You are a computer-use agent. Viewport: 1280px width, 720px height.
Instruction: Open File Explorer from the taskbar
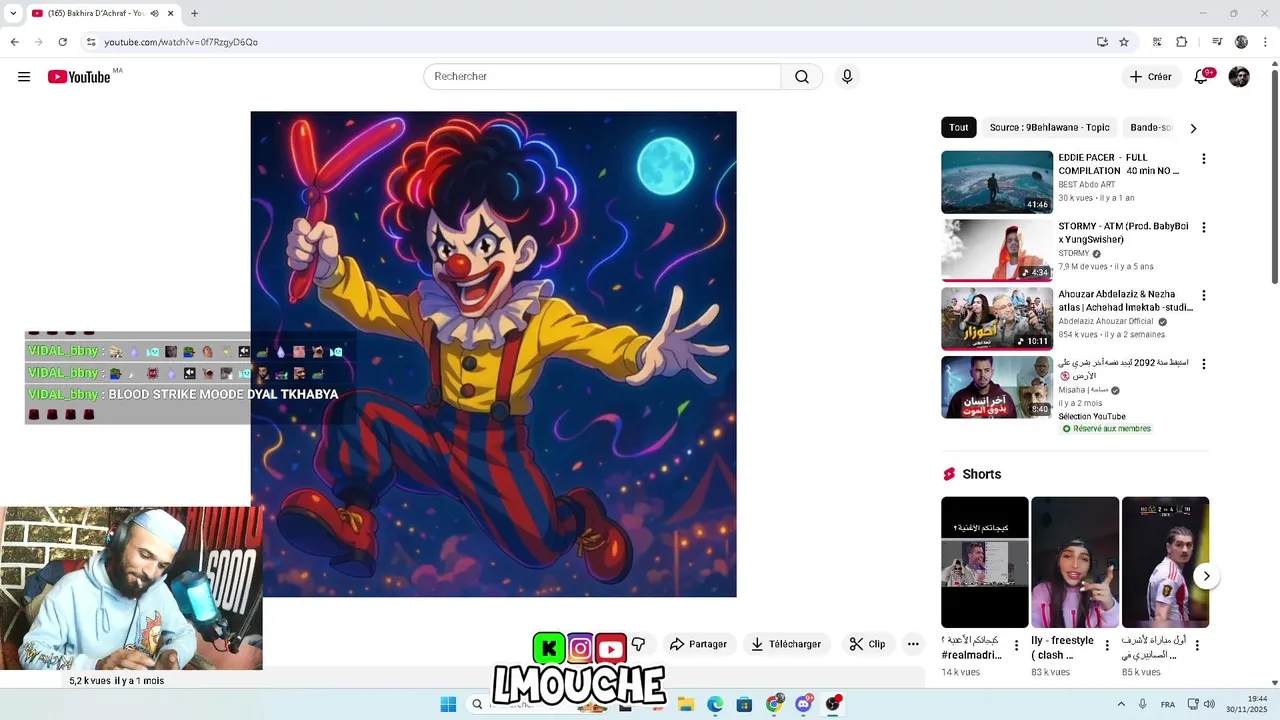[686, 704]
